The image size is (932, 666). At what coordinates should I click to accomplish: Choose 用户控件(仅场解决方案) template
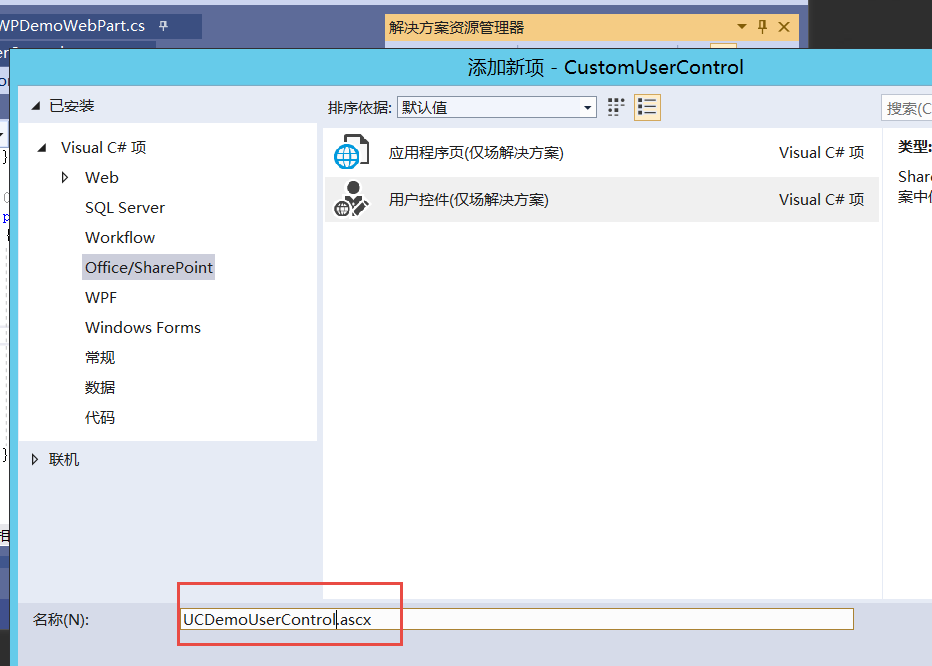click(601, 199)
